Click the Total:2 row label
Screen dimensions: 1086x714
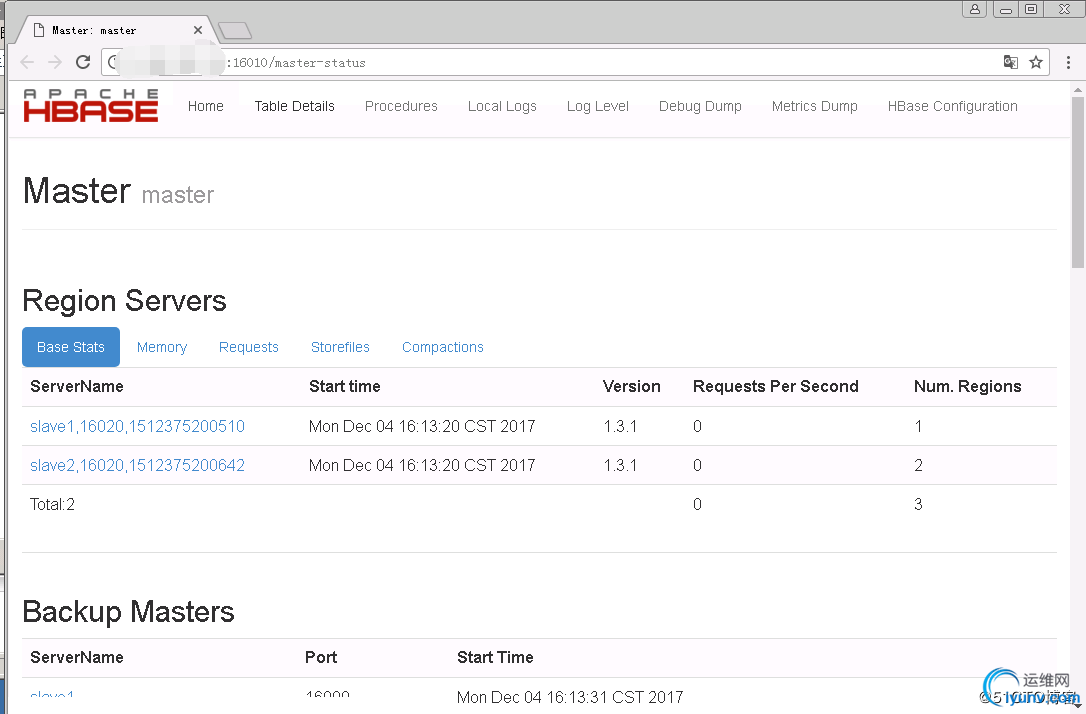point(52,504)
